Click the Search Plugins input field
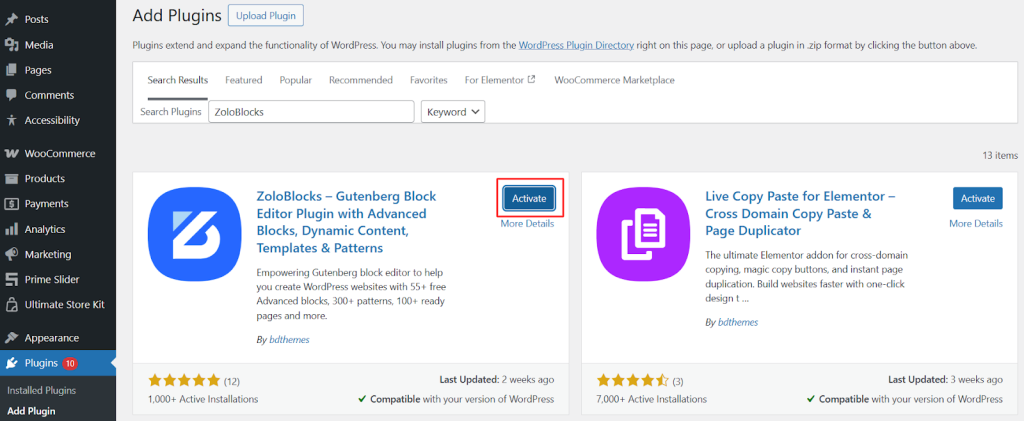The height and width of the screenshot is (421, 1024). coord(312,112)
